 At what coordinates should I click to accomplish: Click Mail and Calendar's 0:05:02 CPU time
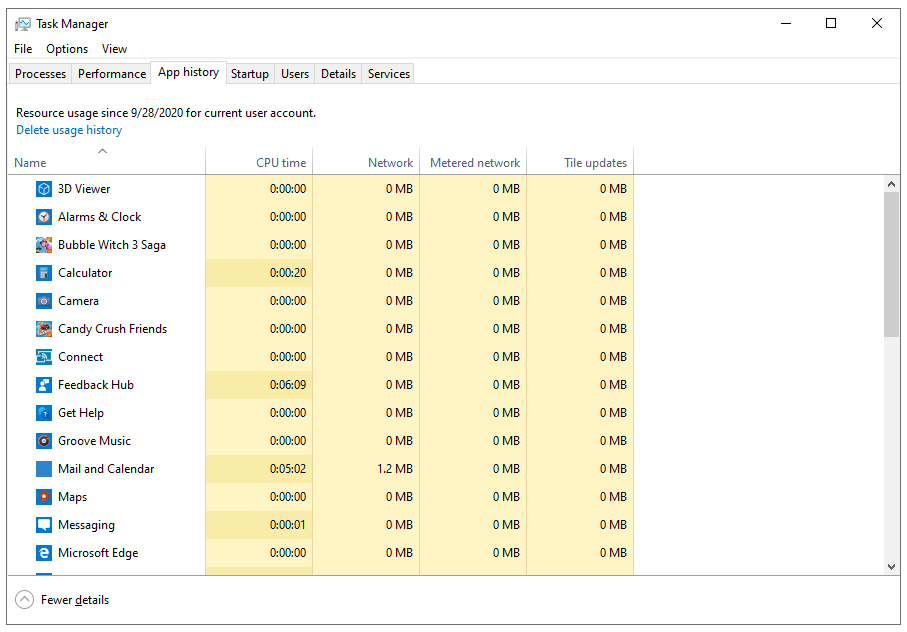click(x=287, y=469)
